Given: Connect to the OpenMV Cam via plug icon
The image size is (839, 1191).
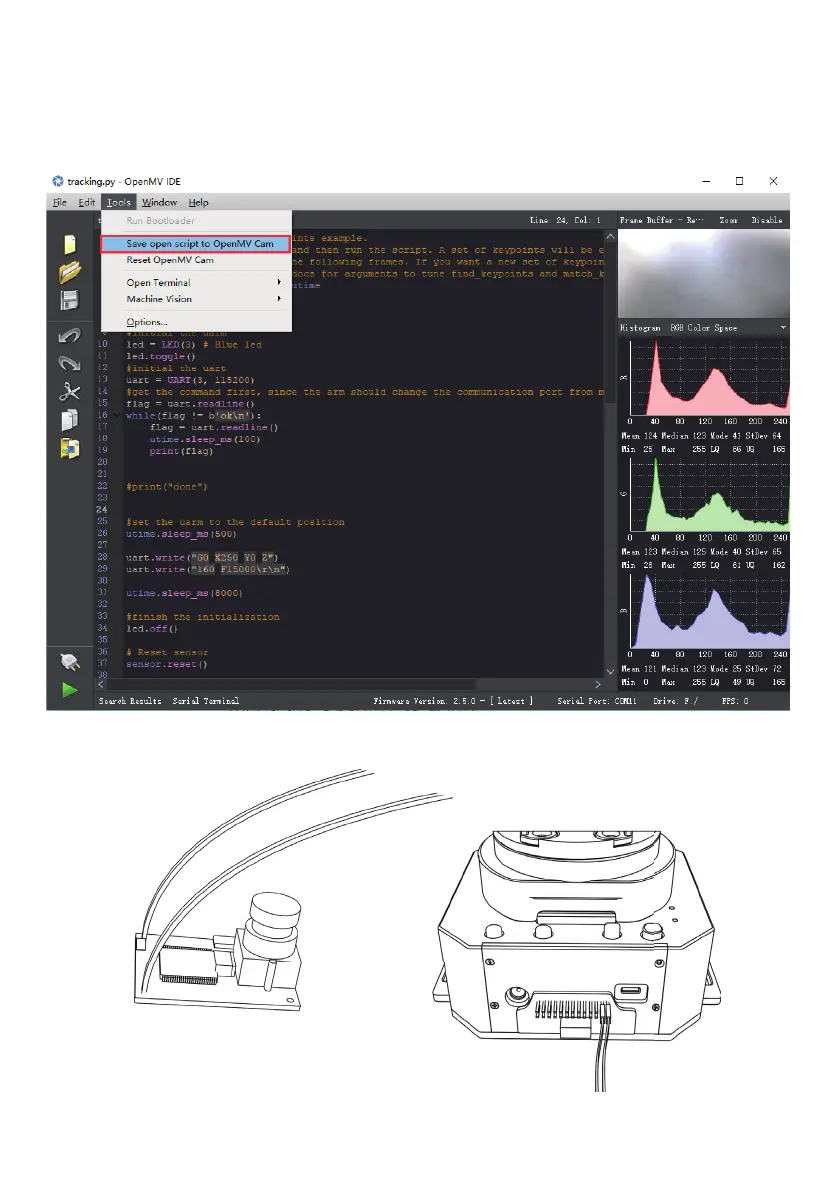Looking at the screenshot, I should point(70,662).
